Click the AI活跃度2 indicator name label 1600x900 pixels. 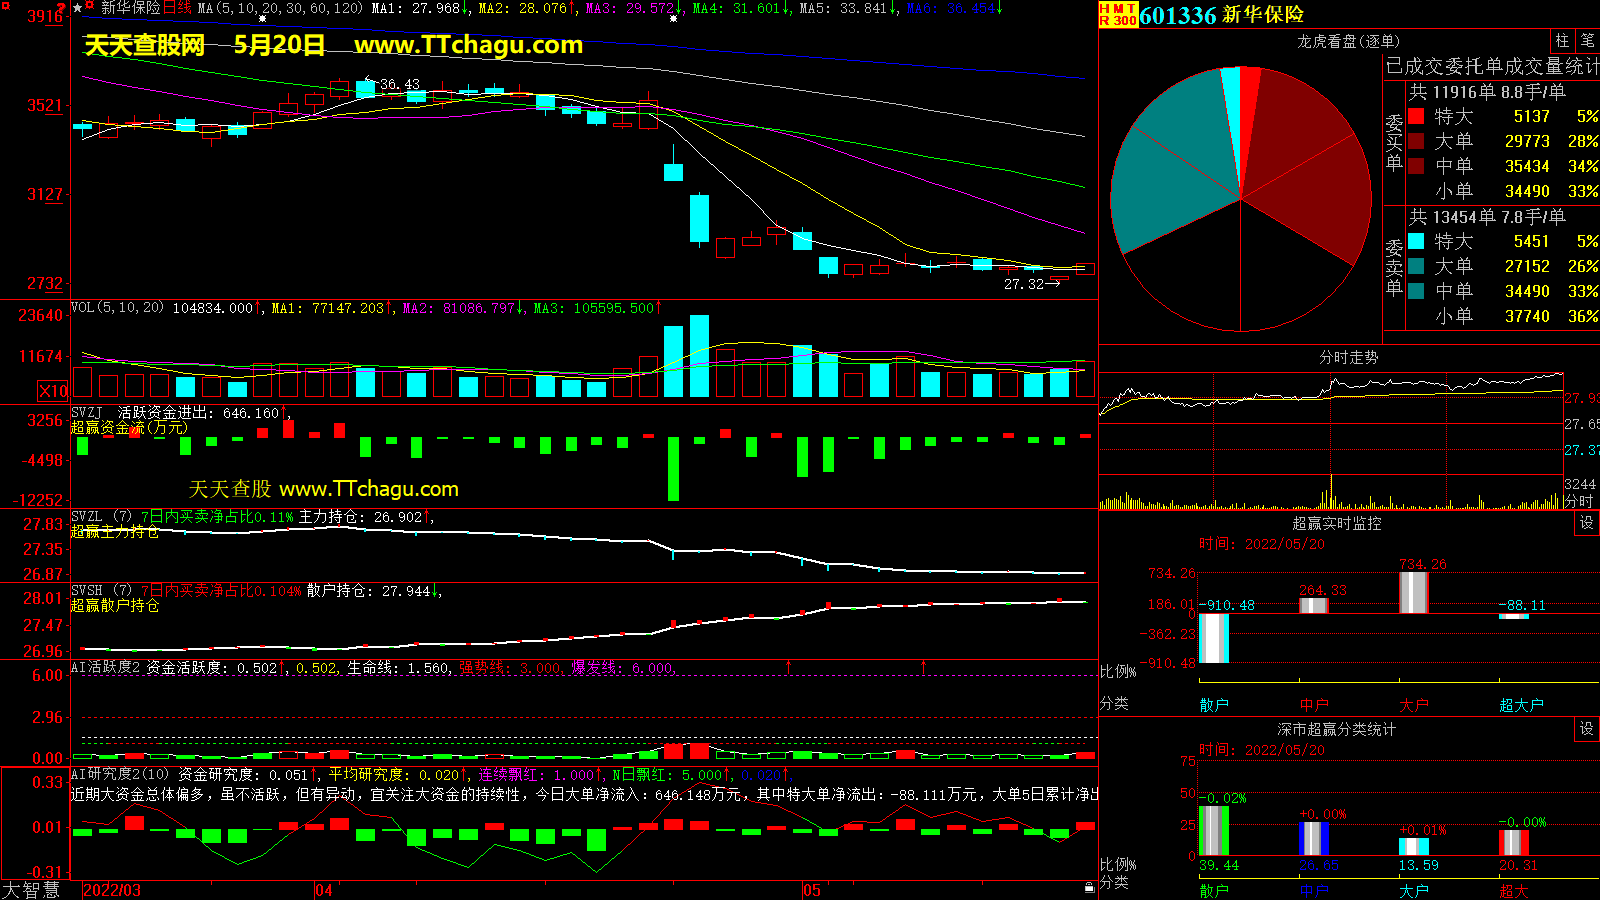click(106, 667)
